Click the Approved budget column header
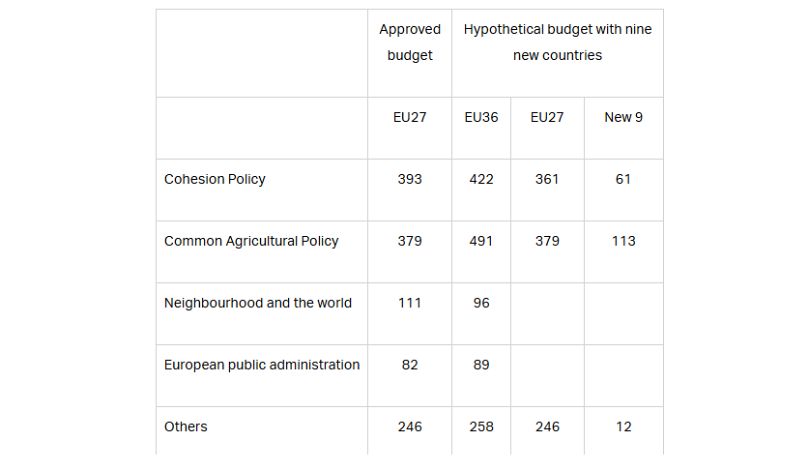808x470 pixels. click(409, 42)
